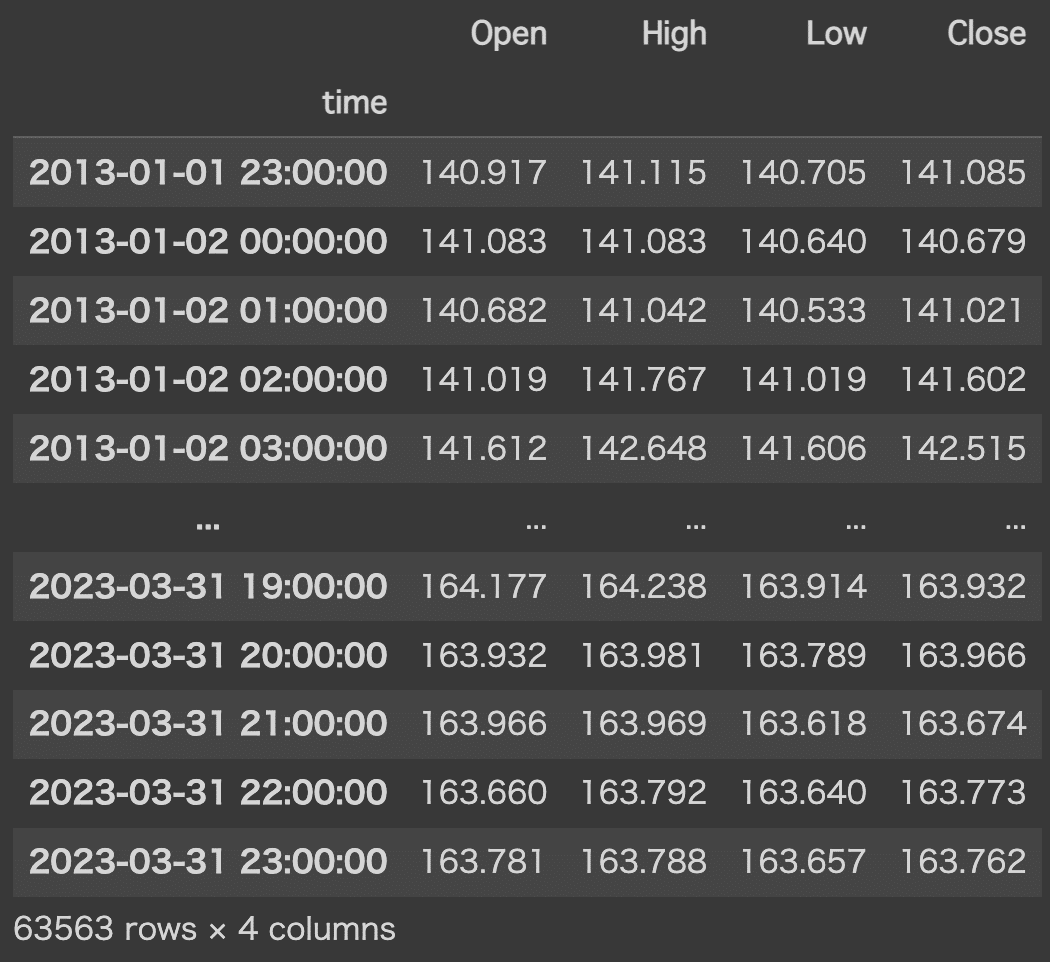Click the High column header
1050x962 pixels.
click(673, 34)
